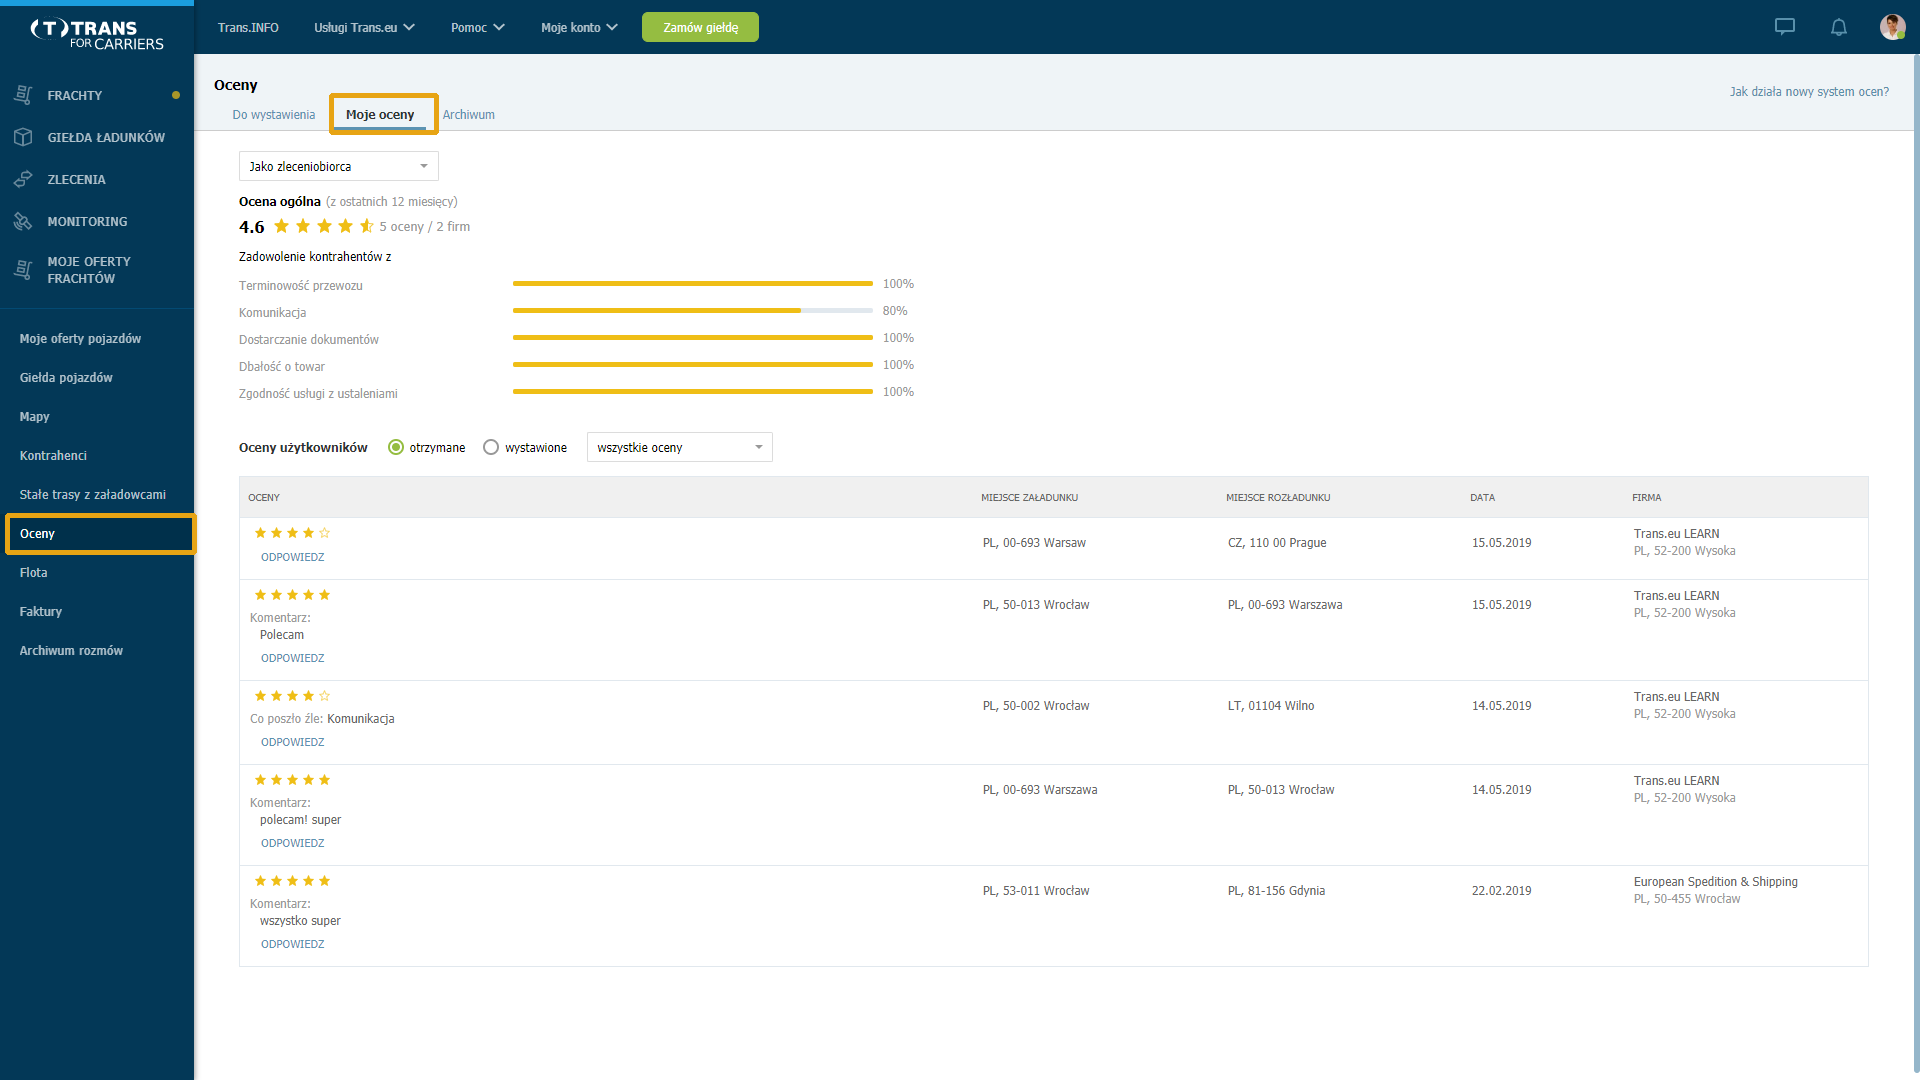The width and height of the screenshot is (1920, 1080).
Task: Open Giełda pojazdów
Action: coord(66,377)
